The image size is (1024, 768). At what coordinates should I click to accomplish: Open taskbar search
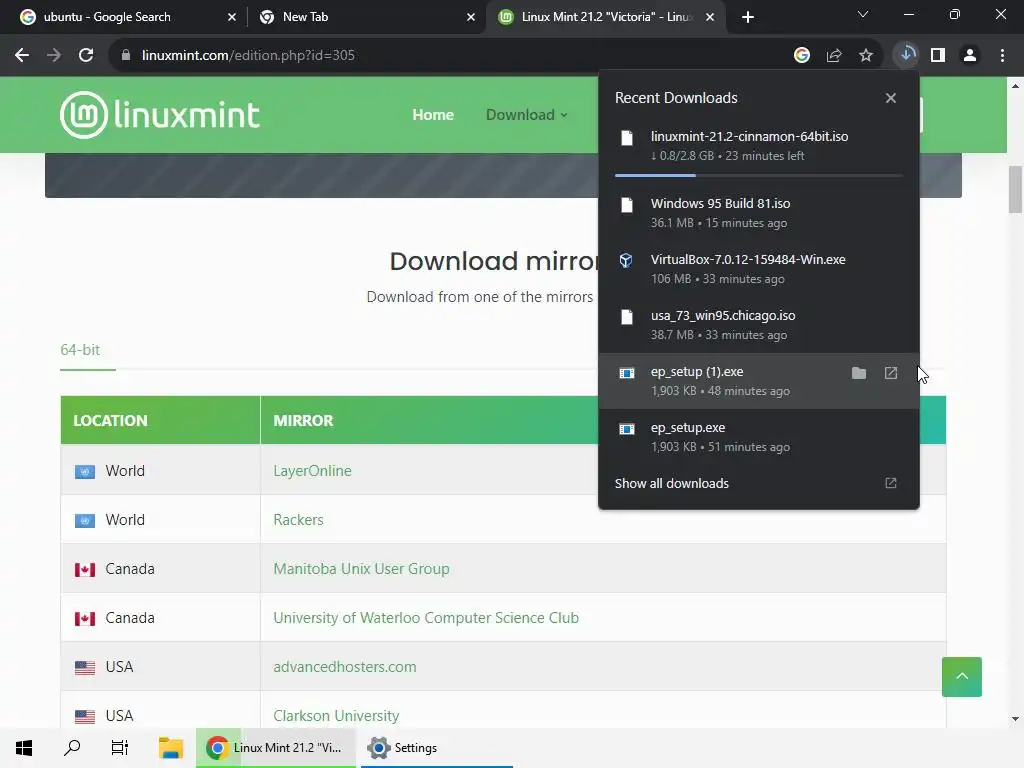[72, 748]
